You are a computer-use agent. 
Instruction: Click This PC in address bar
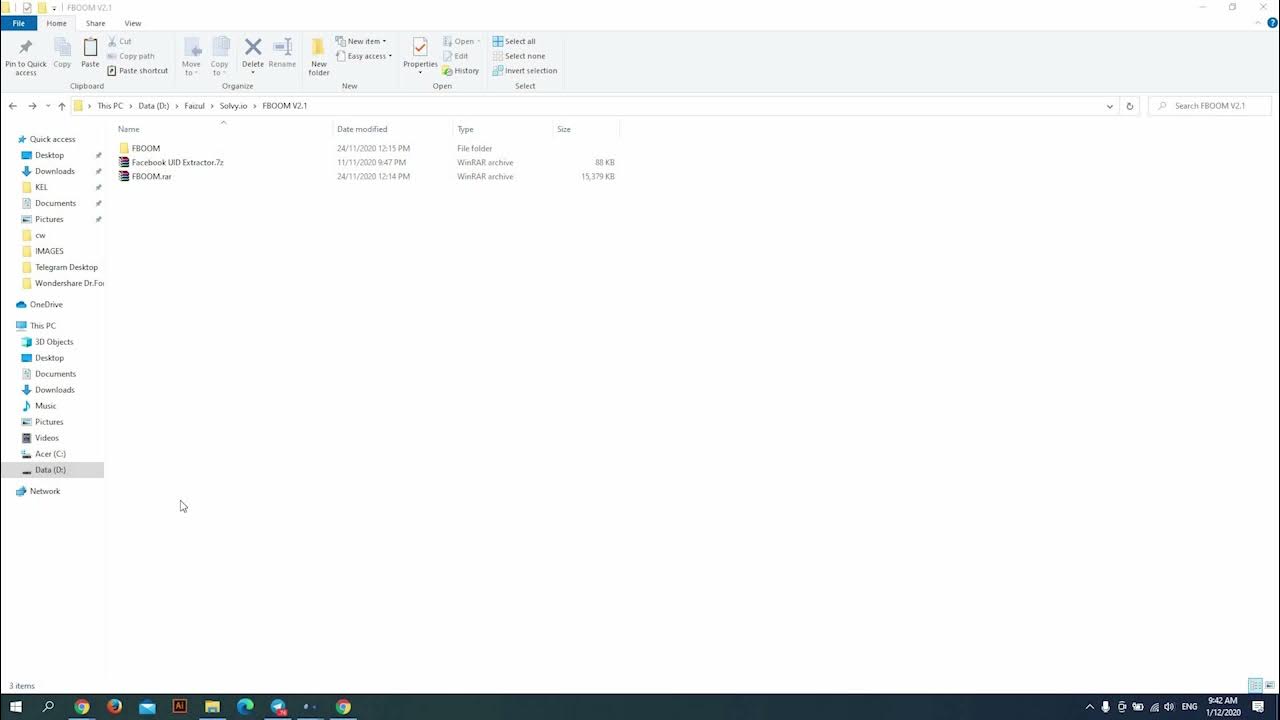(x=110, y=106)
